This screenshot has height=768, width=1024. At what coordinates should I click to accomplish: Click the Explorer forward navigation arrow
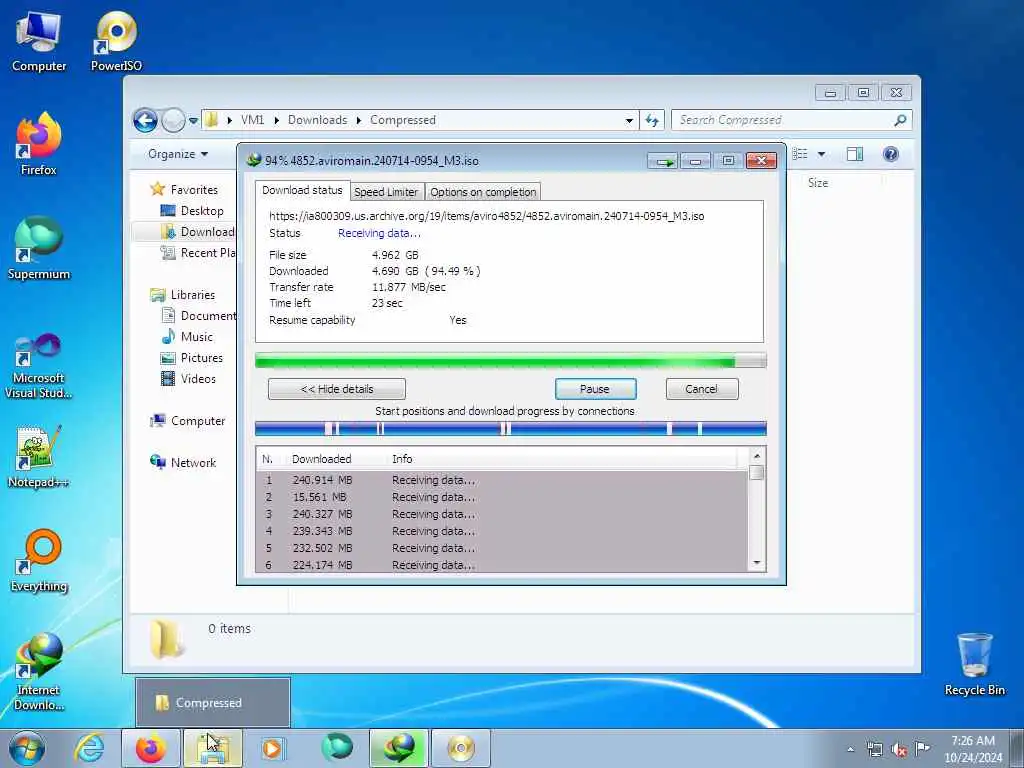pyautogui.click(x=173, y=120)
